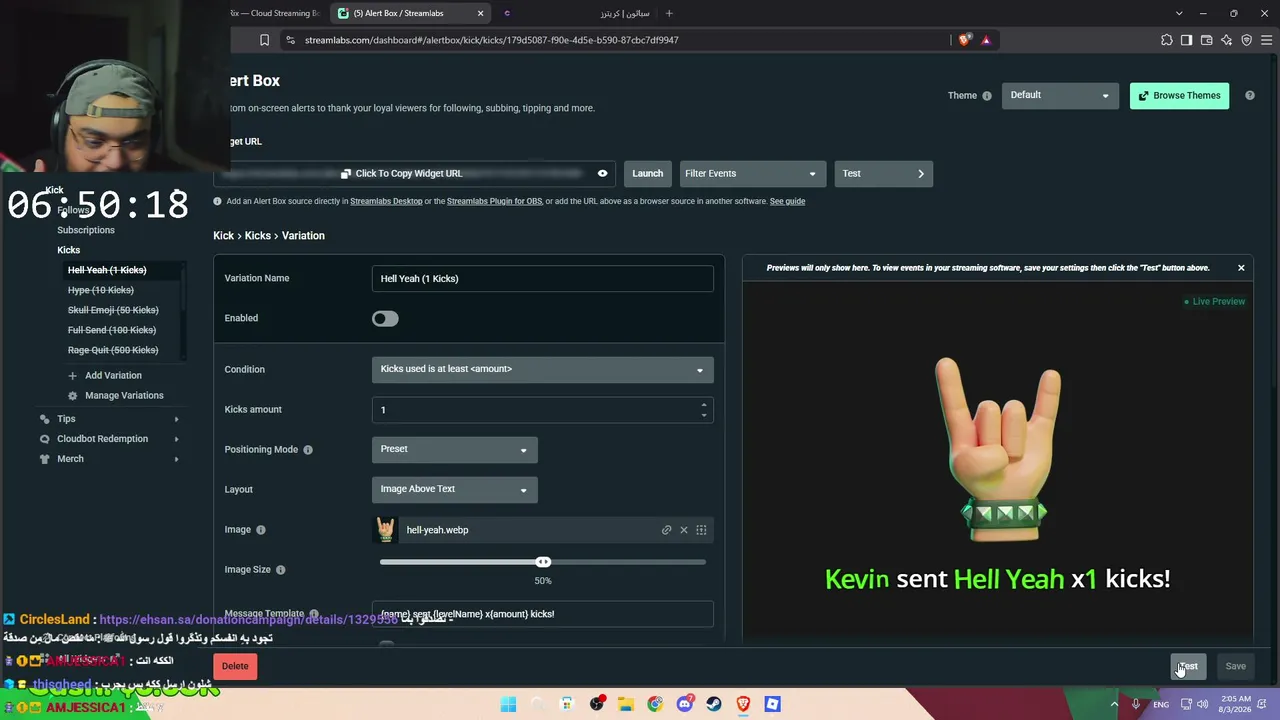Expand the Test submenu near Launch
The image size is (1280, 720).
883,174
